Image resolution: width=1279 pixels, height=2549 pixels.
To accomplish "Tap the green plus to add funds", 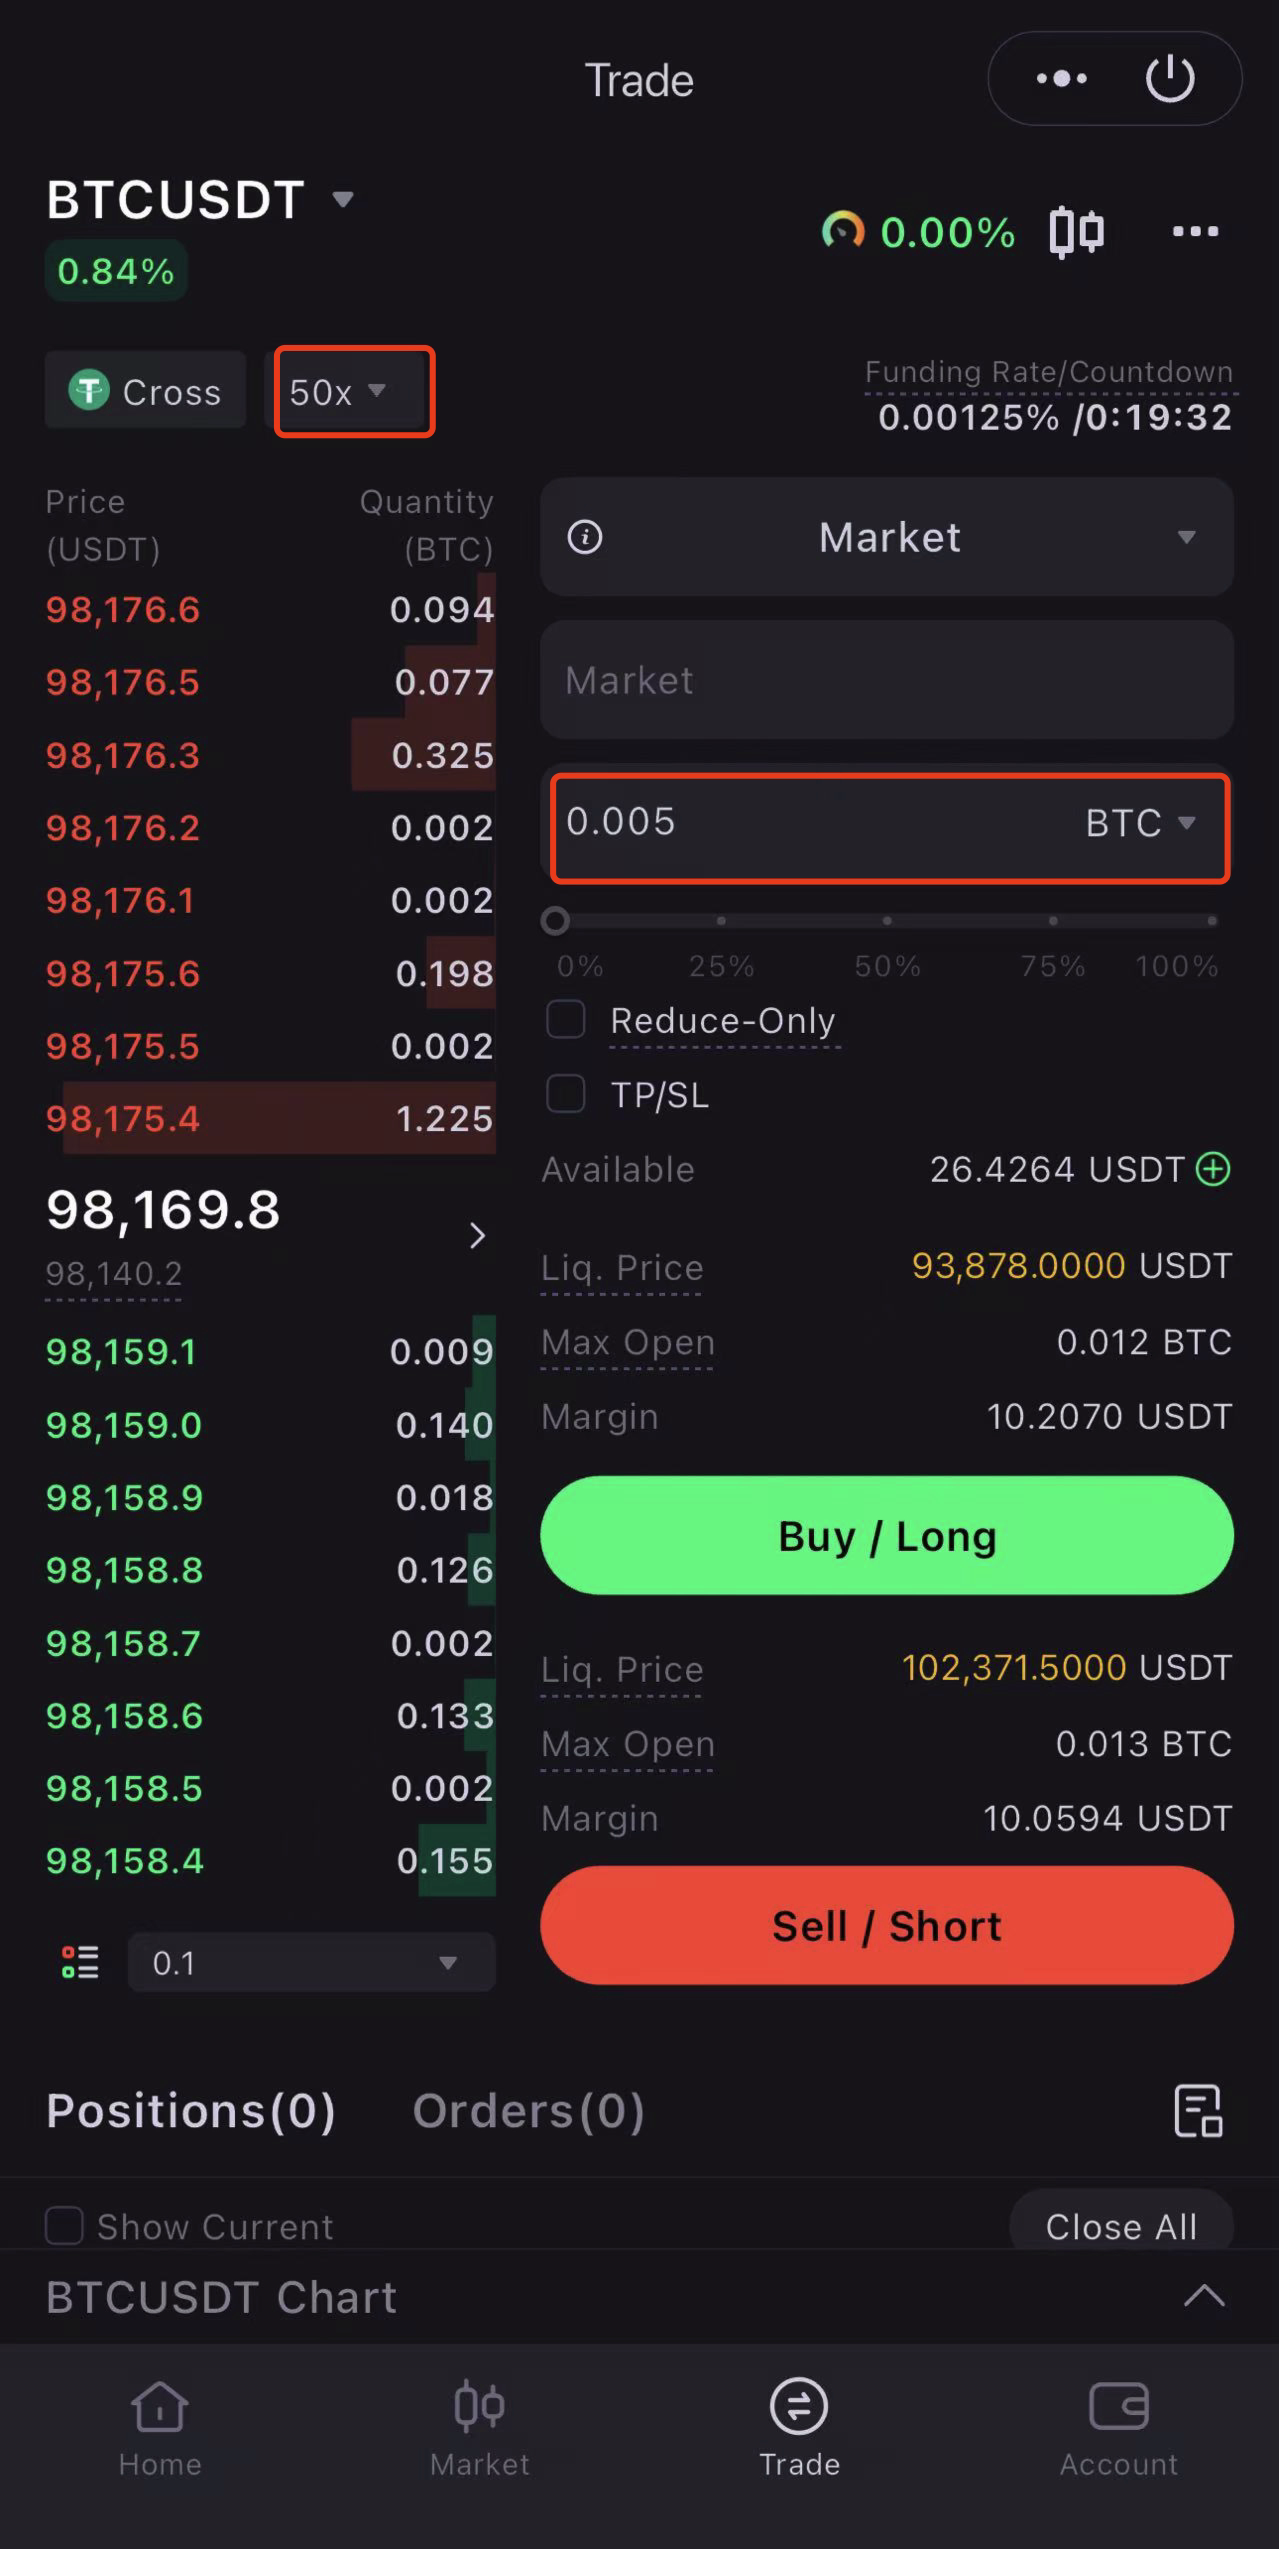I will [x=1213, y=1169].
